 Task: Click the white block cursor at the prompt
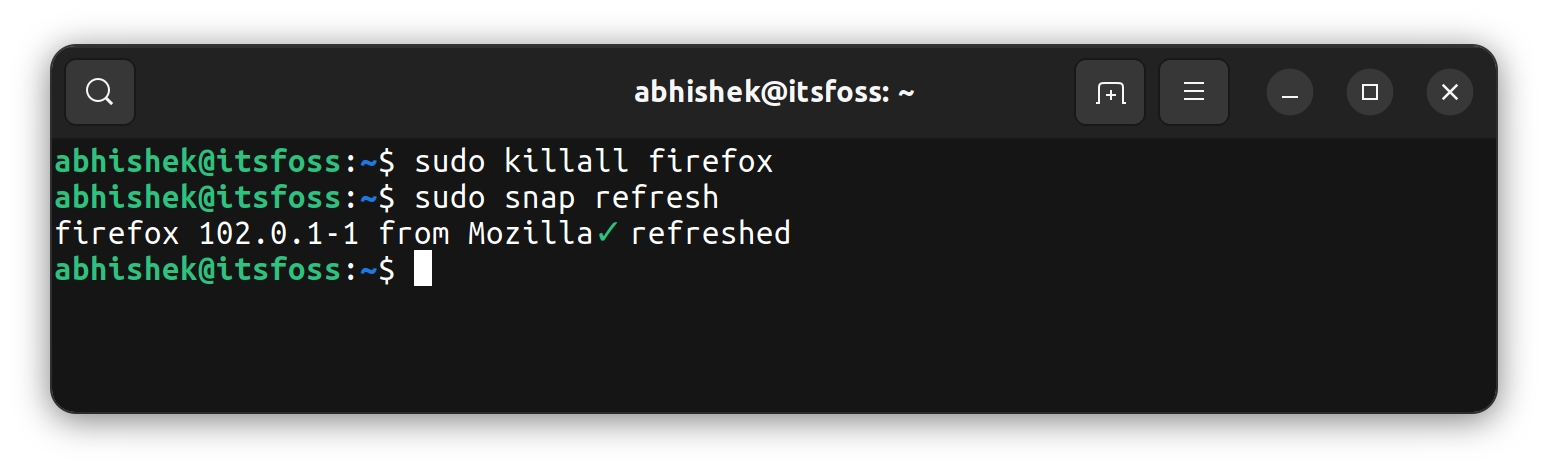click(423, 269)
